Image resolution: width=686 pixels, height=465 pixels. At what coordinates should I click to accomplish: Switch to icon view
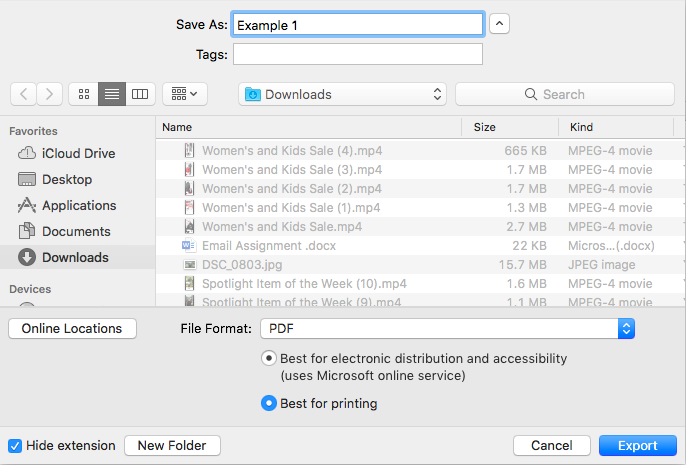(84, 94)
